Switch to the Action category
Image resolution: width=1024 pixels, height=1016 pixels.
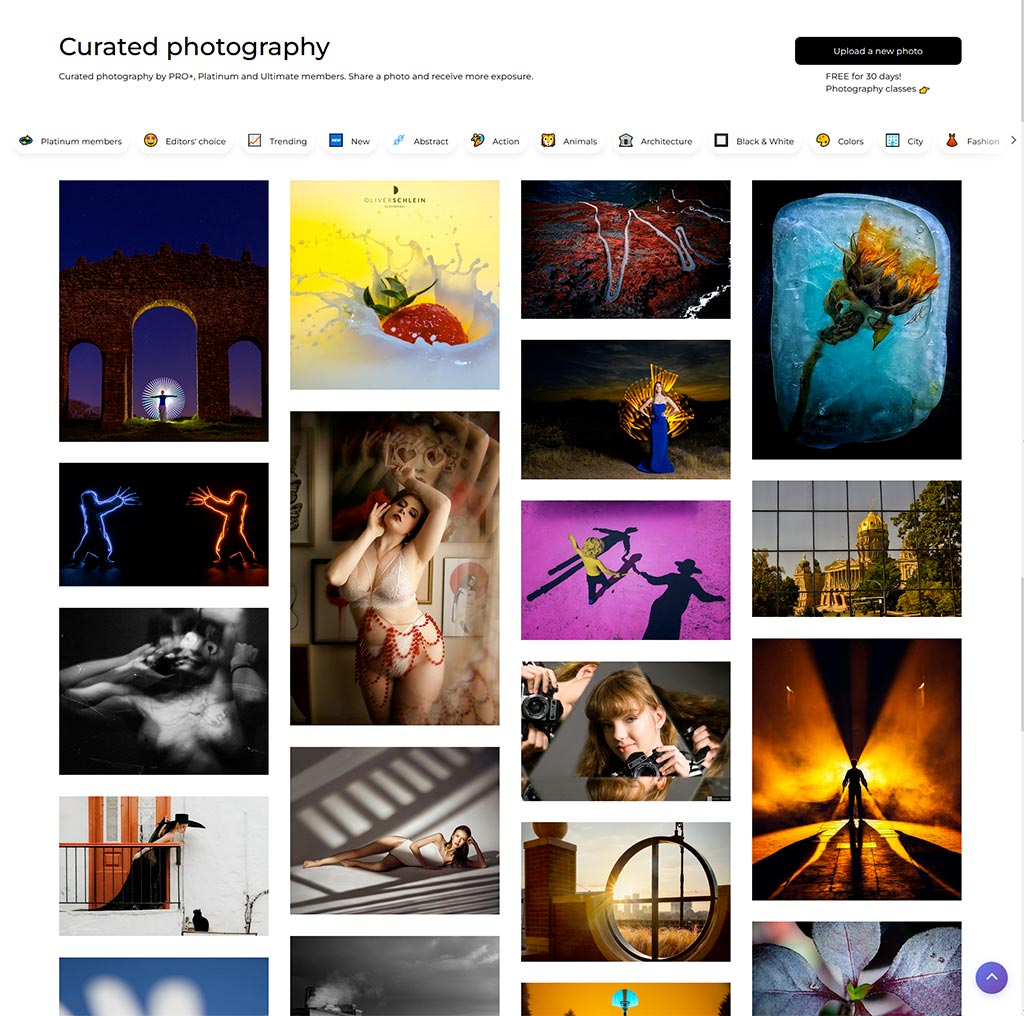point(495,141)
